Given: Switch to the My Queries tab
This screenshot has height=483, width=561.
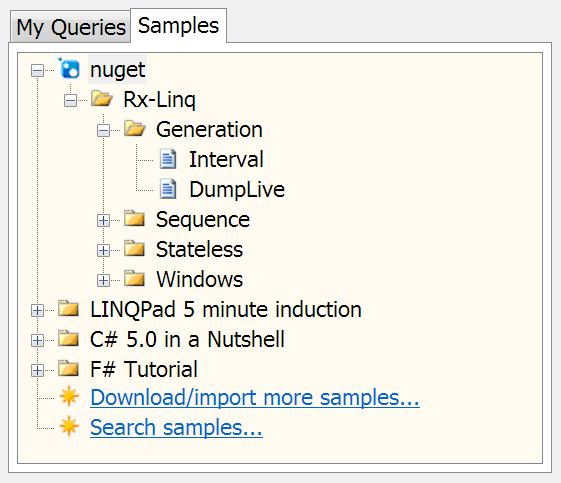Looking at the screenshot, I should click(x=70, y=27).
